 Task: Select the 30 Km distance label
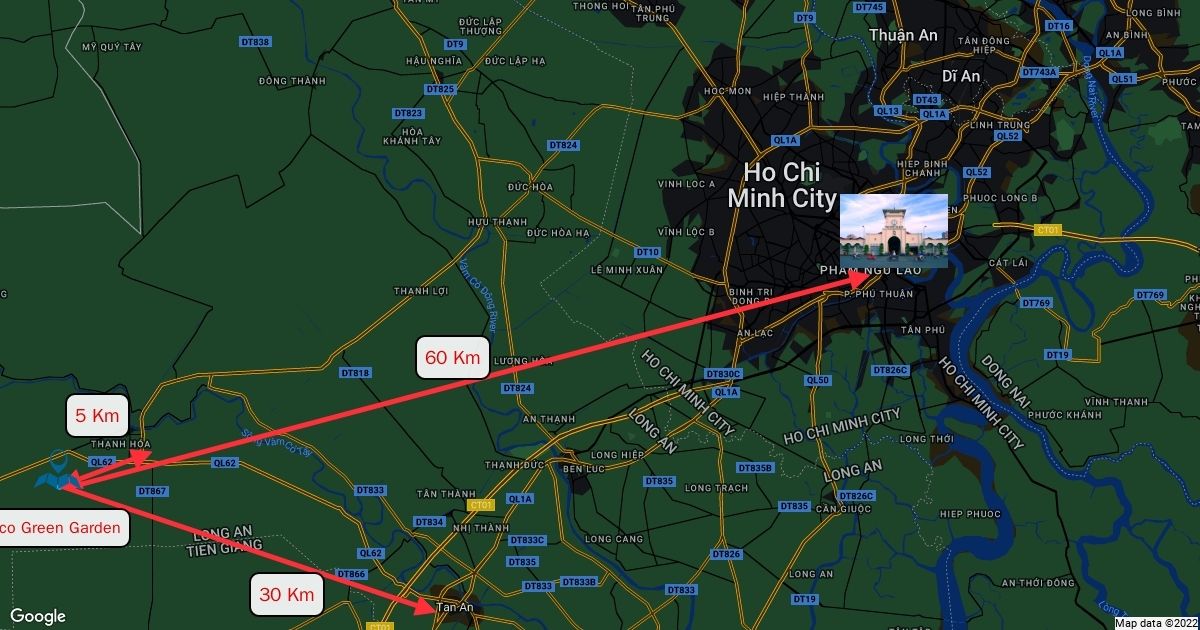(287, 594)
